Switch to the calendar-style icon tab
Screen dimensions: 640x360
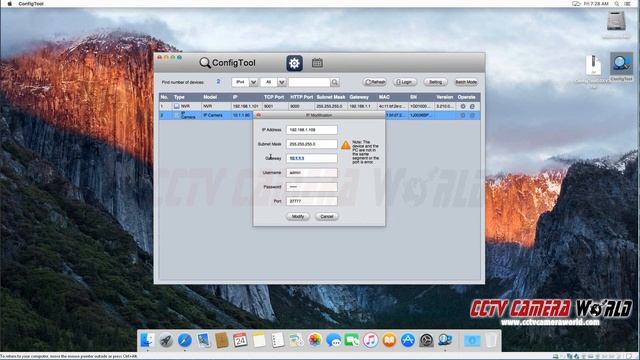click(x=317, y=63)
